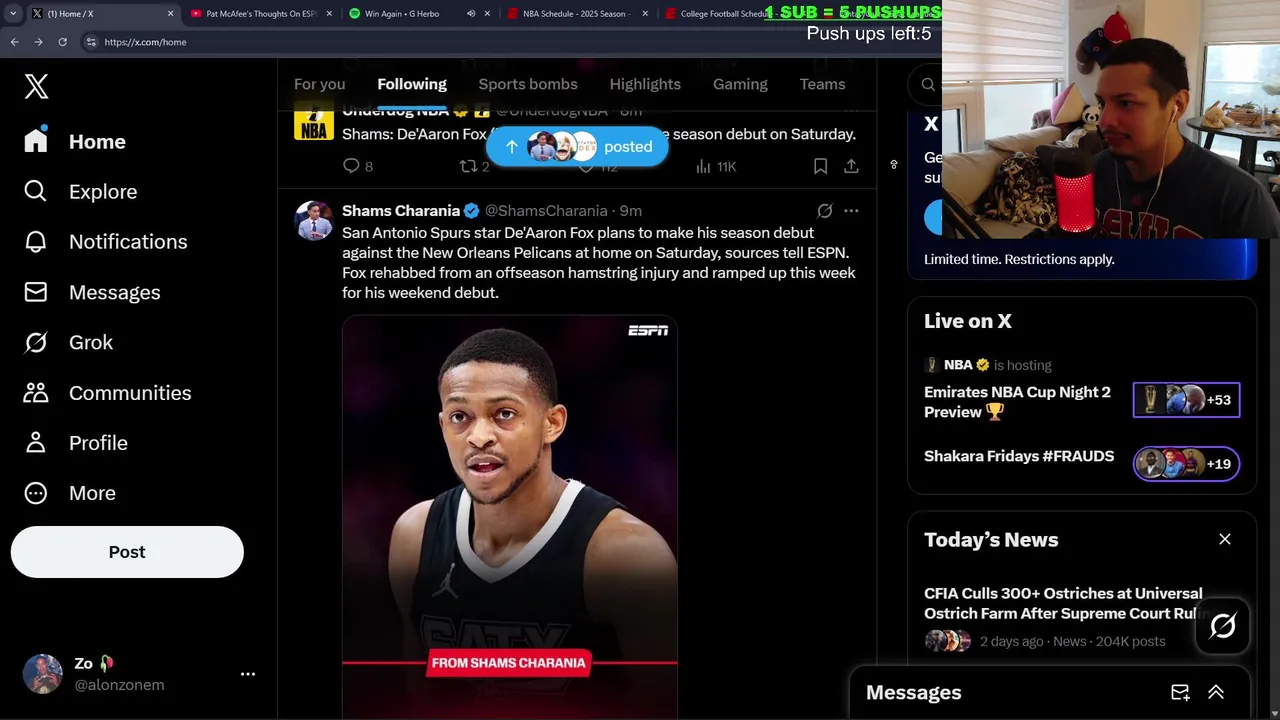Switch to Sports bombs tab

point(528,84)
